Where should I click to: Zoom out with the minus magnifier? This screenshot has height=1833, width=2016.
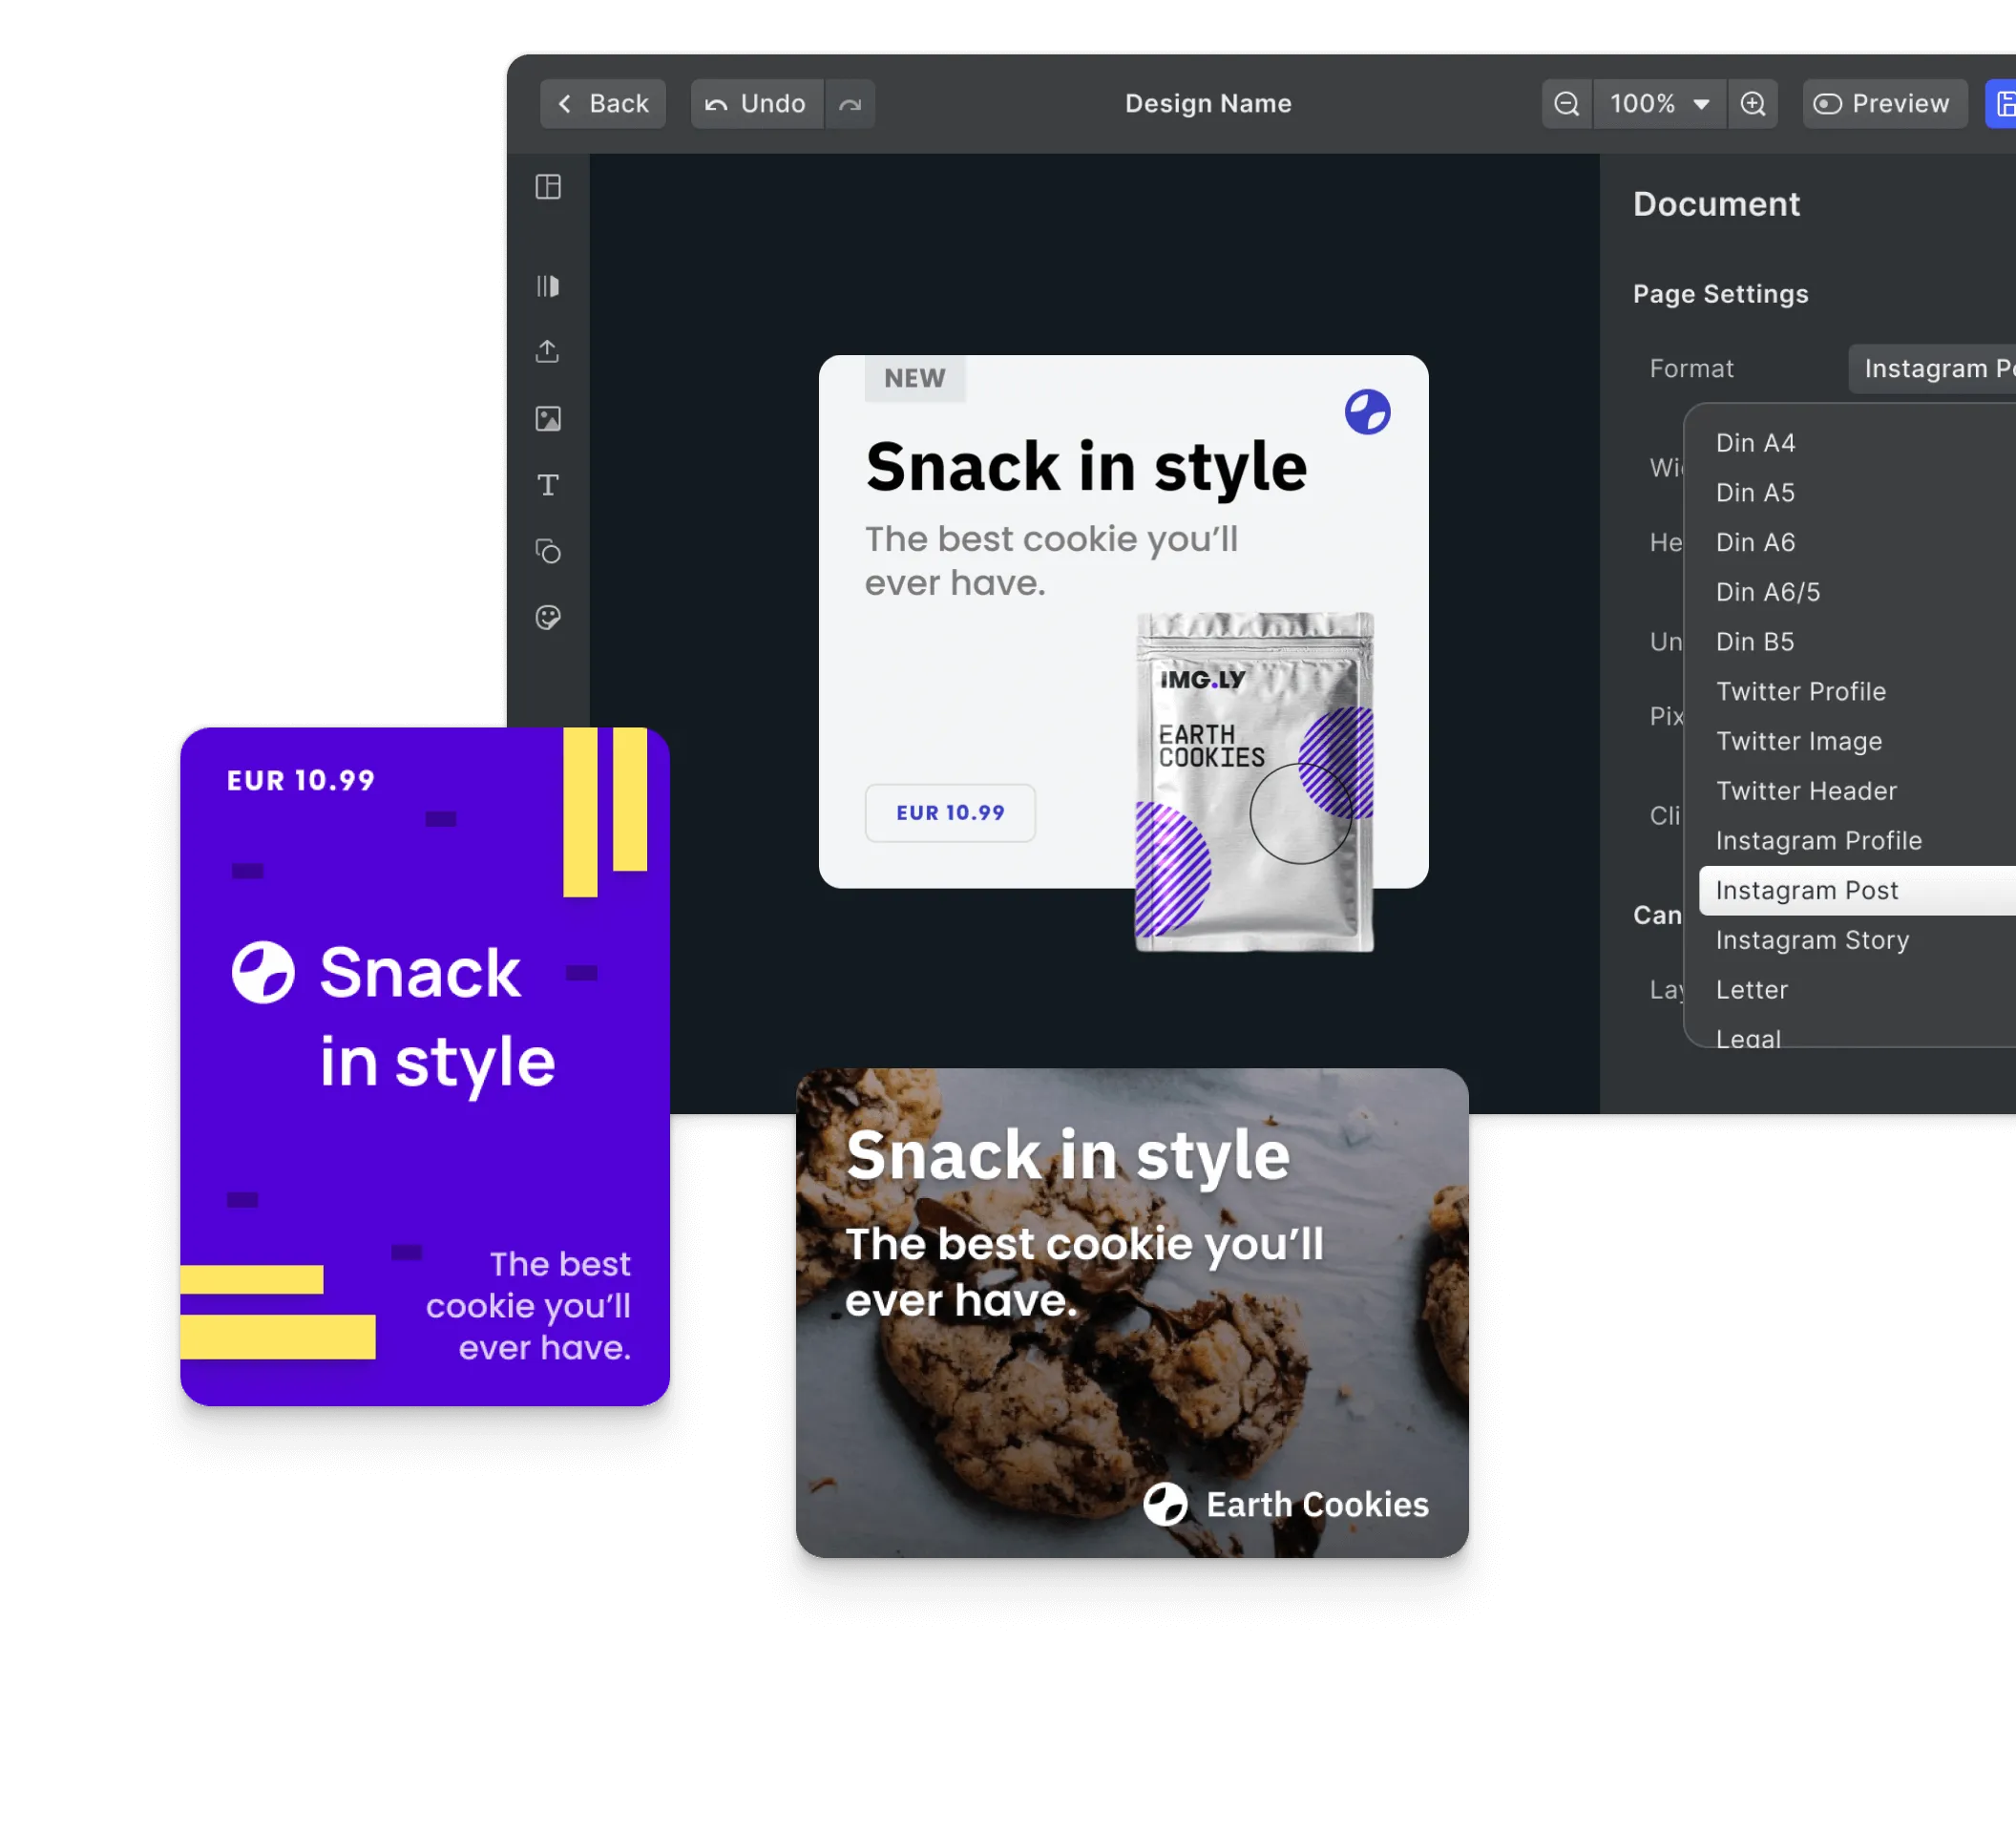[x=1566, y=103]
